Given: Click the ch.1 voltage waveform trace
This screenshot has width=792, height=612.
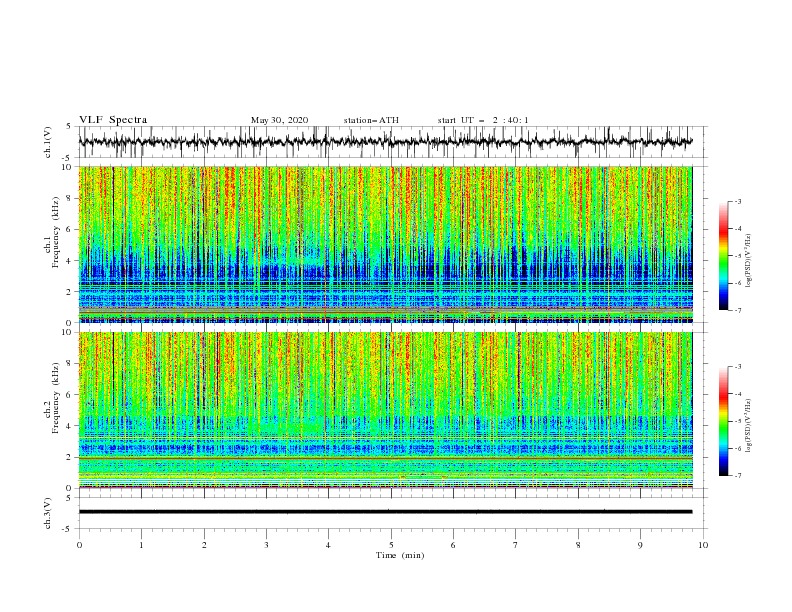Looking at the screenshot, I should pos(385,142).
